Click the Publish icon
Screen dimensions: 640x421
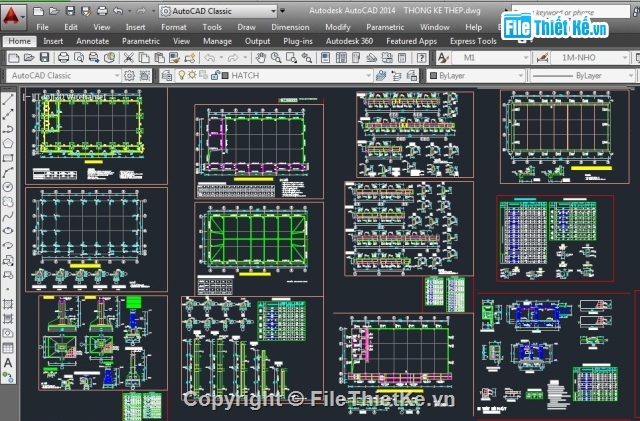pos(94,58)
